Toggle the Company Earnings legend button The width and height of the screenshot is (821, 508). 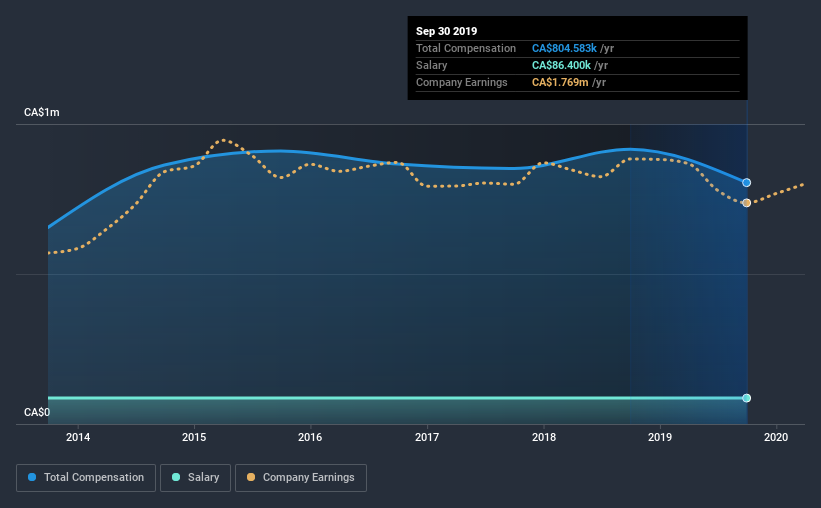click(301, 478)
